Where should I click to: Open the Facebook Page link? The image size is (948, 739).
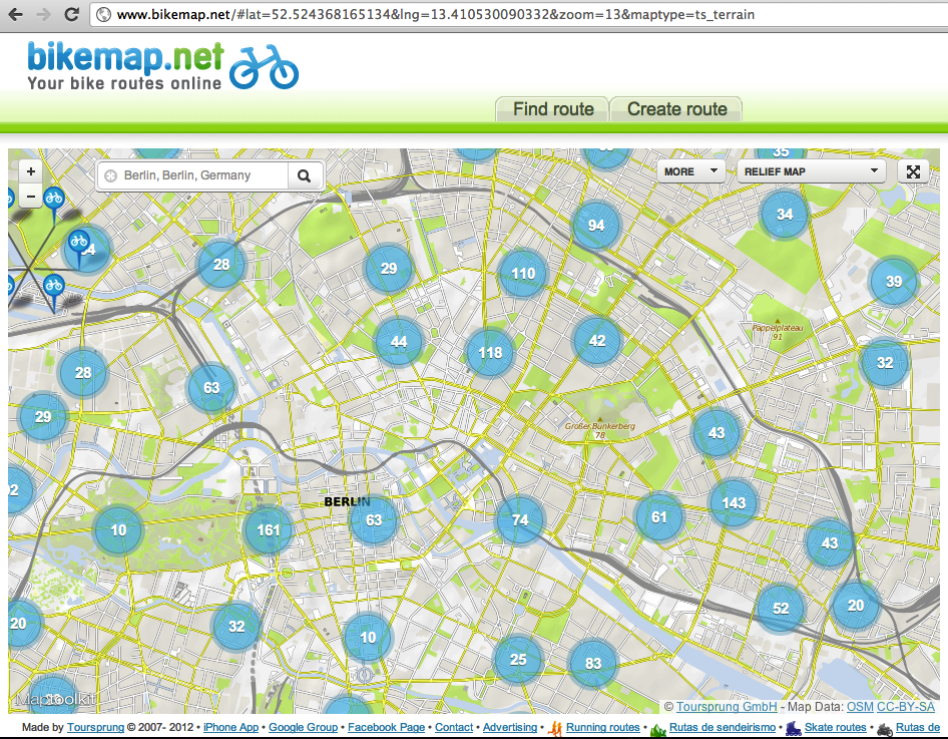(386, 727)
